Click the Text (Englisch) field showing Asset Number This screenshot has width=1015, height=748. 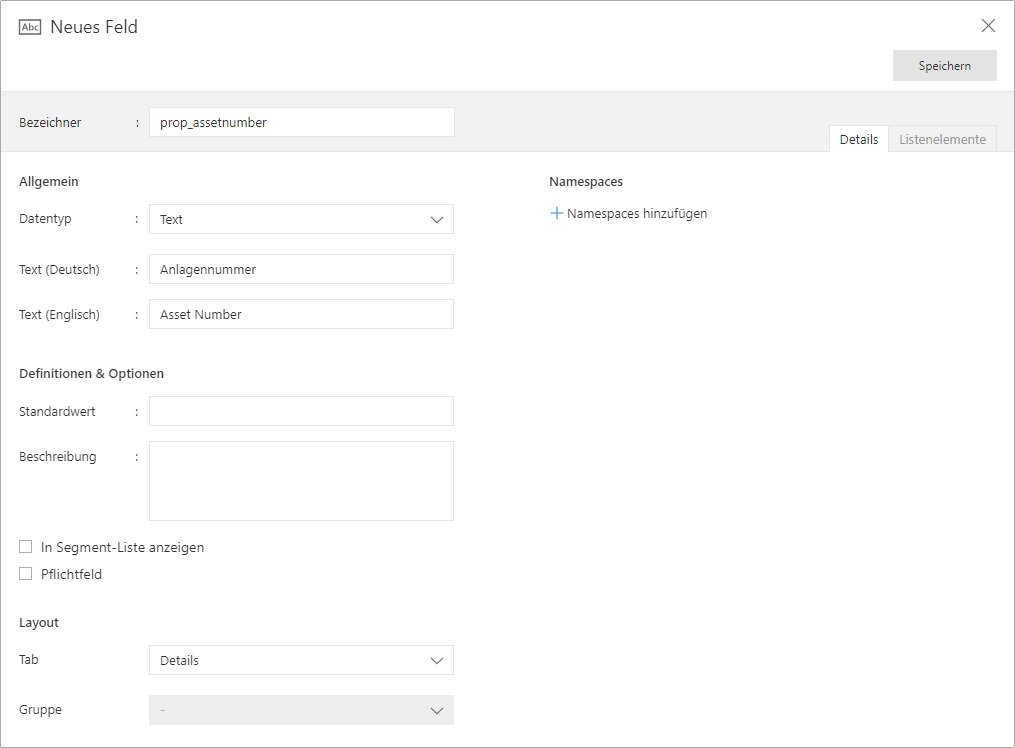click(x=300, y=314)
